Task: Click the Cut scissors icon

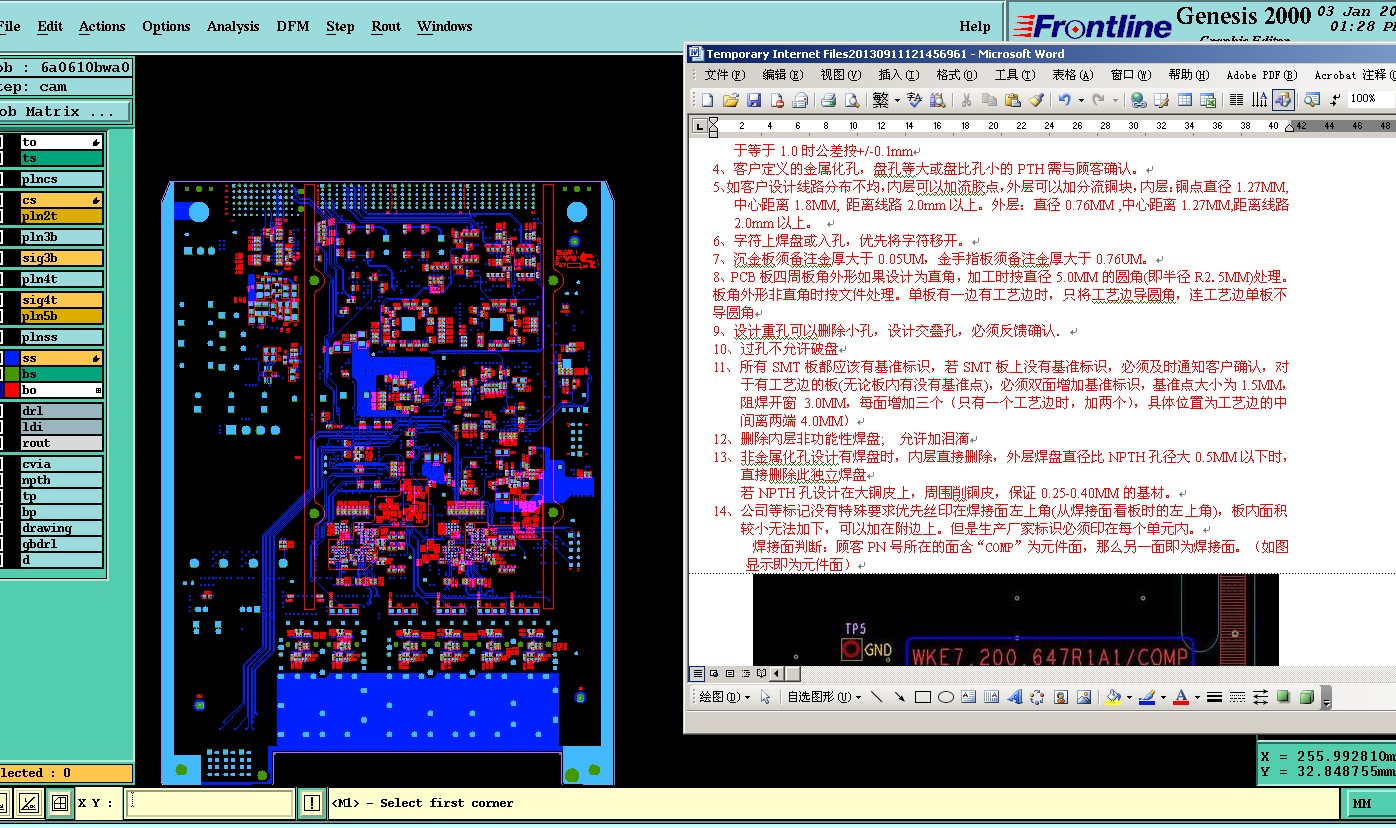Action: click(966, 99)
